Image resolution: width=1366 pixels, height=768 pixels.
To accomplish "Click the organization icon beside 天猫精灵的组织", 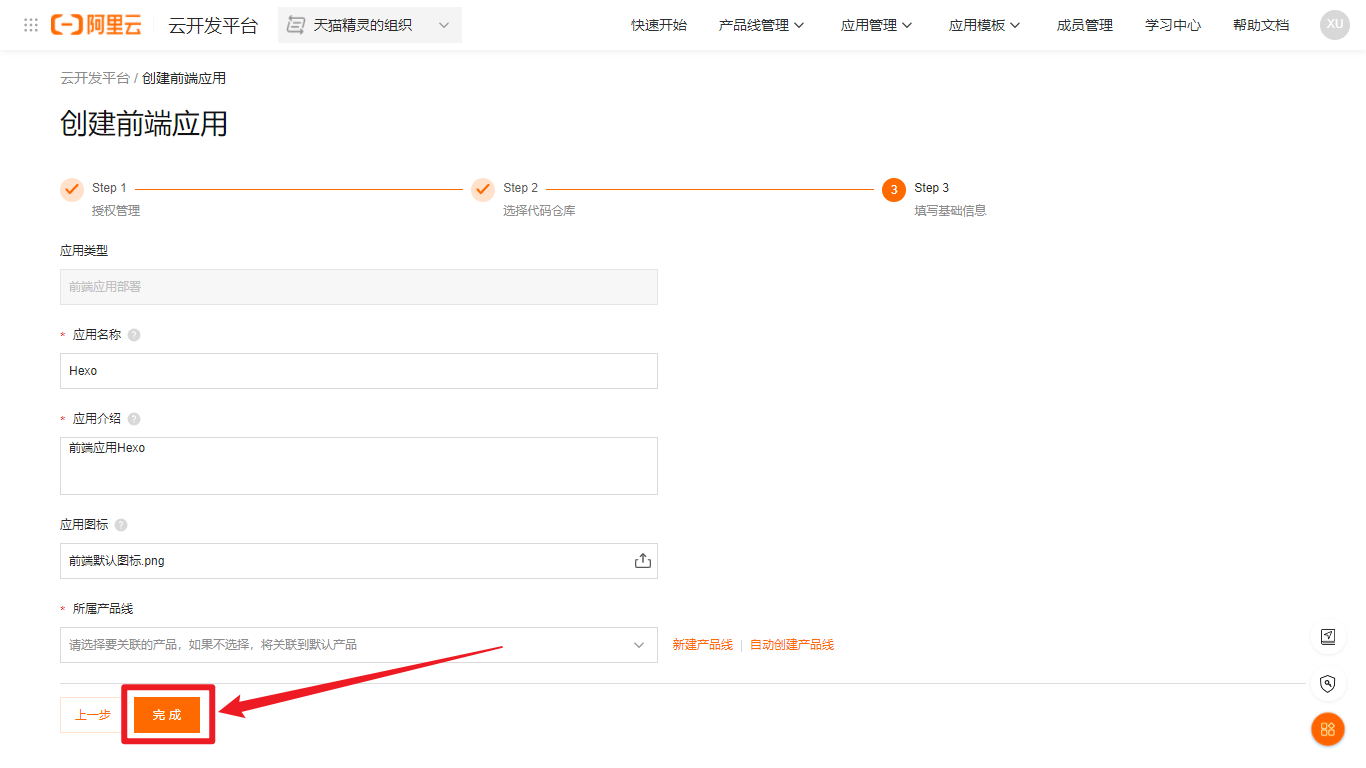I will (x=296, y=25).
